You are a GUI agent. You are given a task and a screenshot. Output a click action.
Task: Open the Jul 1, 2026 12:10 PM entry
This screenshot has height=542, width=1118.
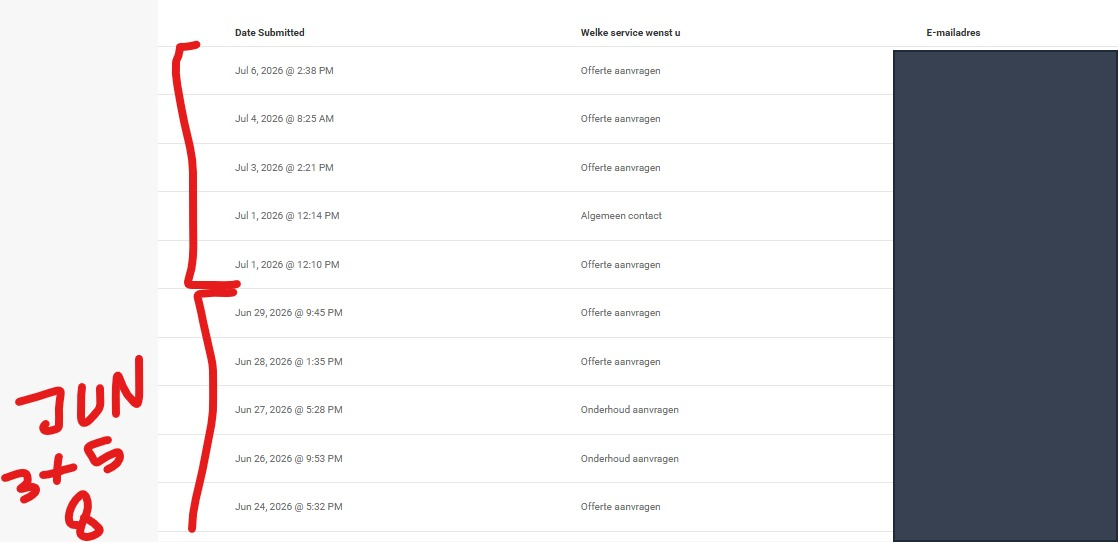click(287, 265)
